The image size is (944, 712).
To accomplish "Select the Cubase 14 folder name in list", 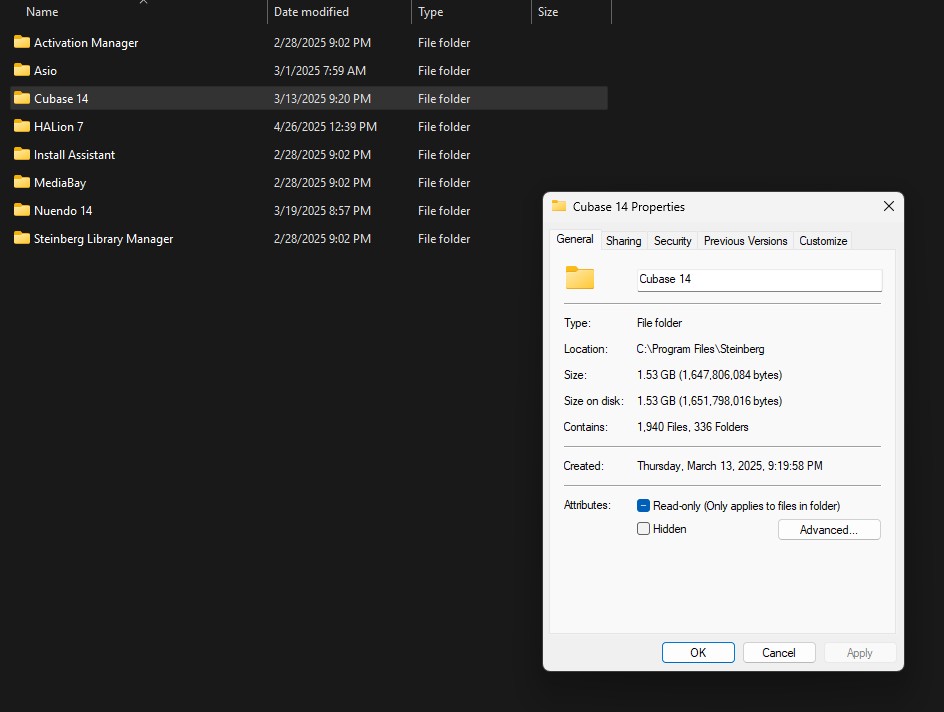I will [x=61, y=99].
